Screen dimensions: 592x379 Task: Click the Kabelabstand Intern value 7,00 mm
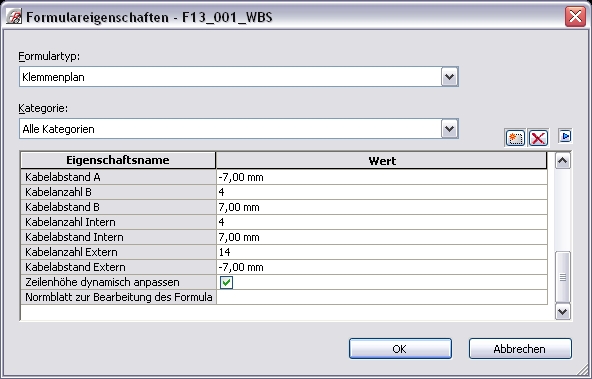[x=382, y=237]
